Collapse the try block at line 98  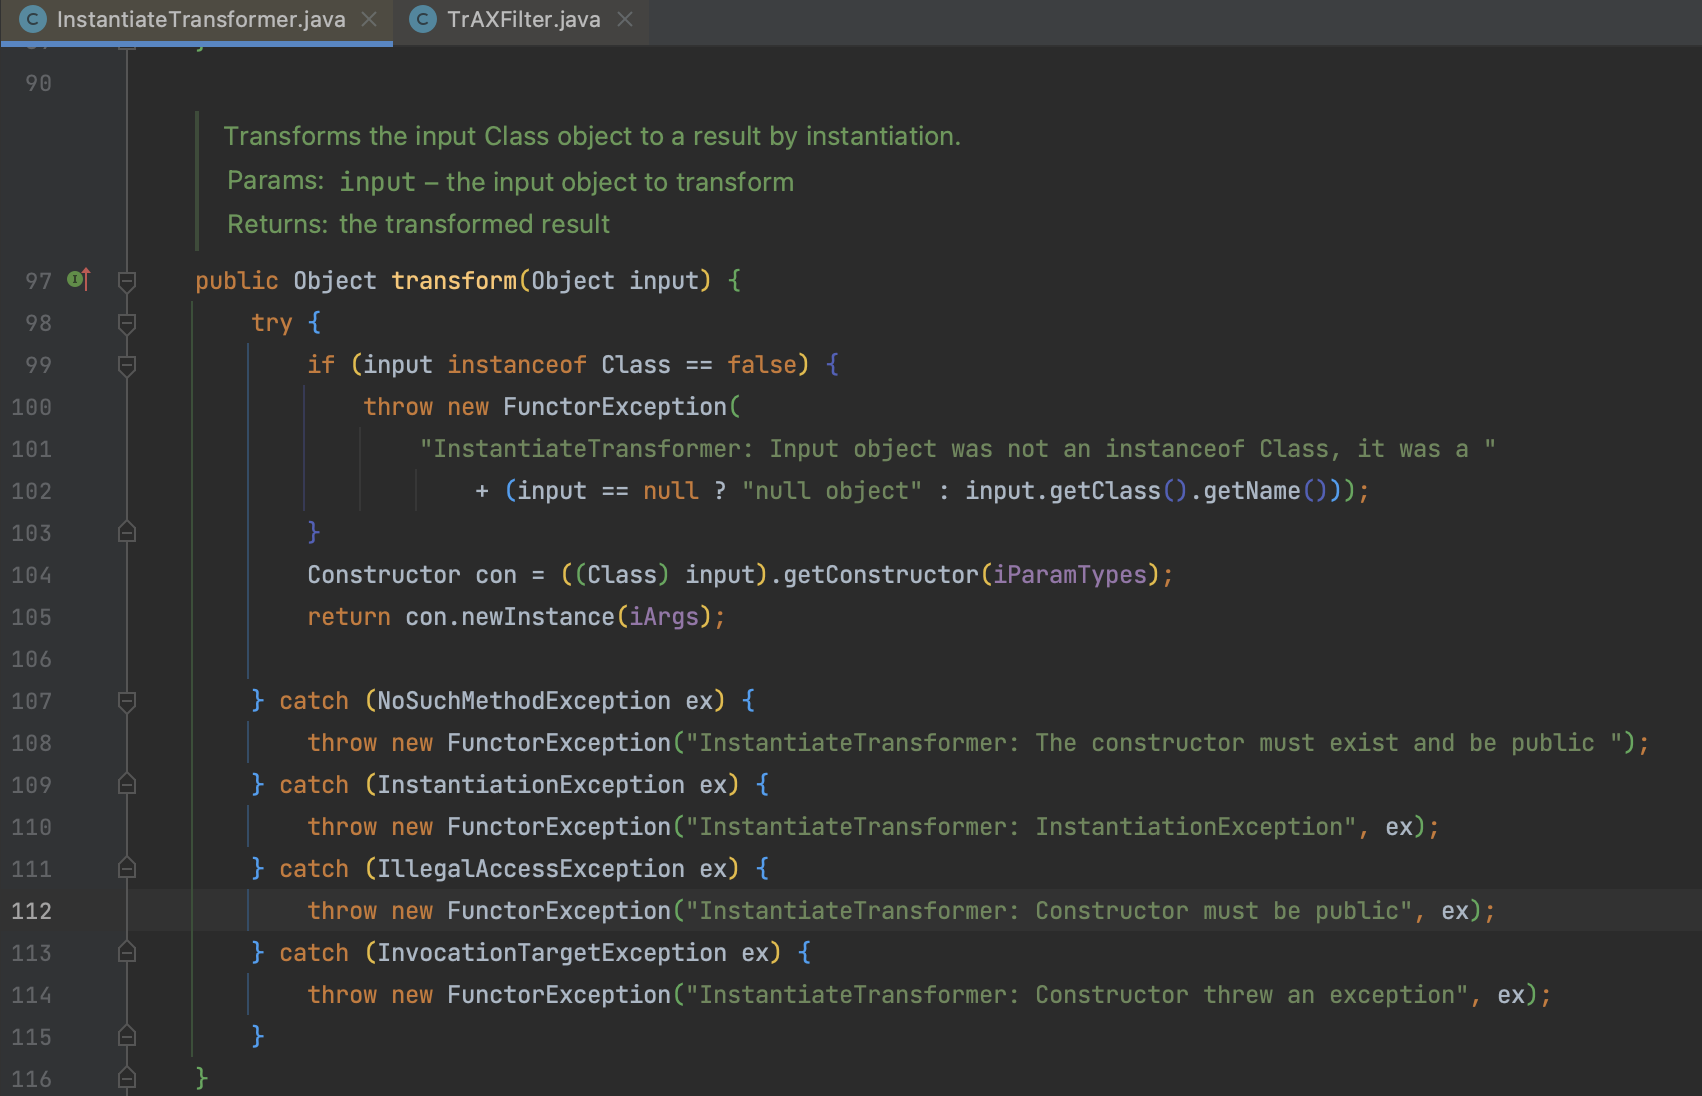click(127, 323)
